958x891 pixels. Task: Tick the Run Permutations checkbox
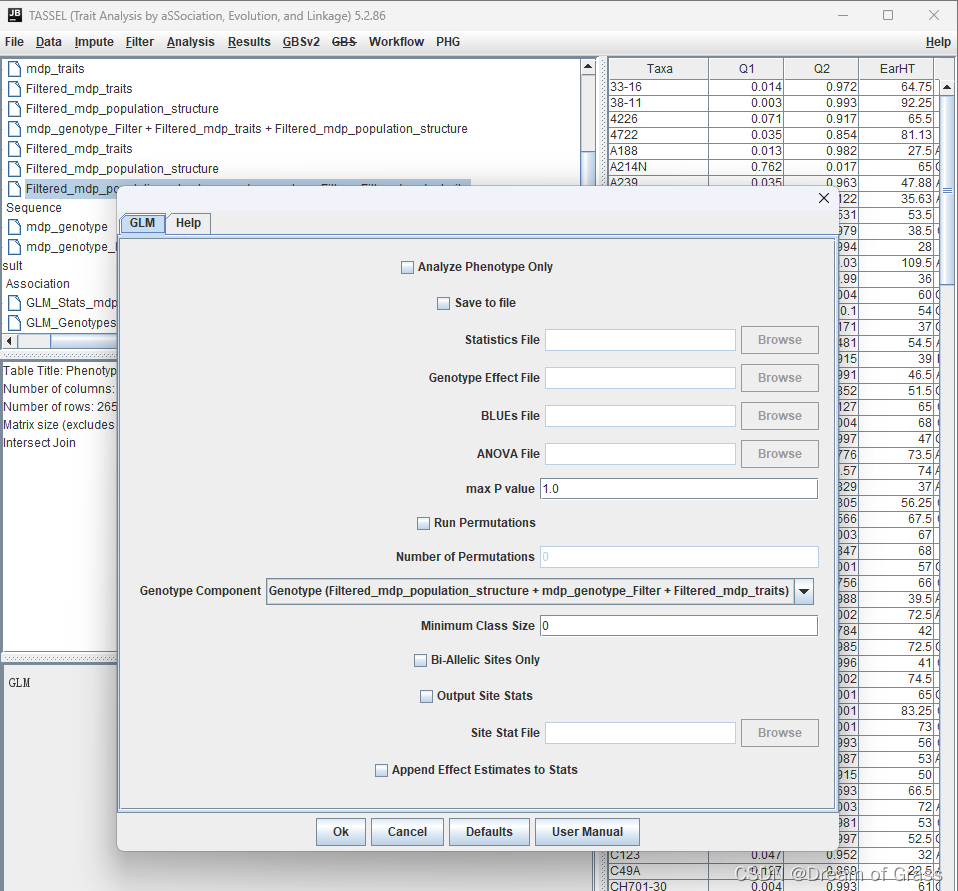click(423, 523)
